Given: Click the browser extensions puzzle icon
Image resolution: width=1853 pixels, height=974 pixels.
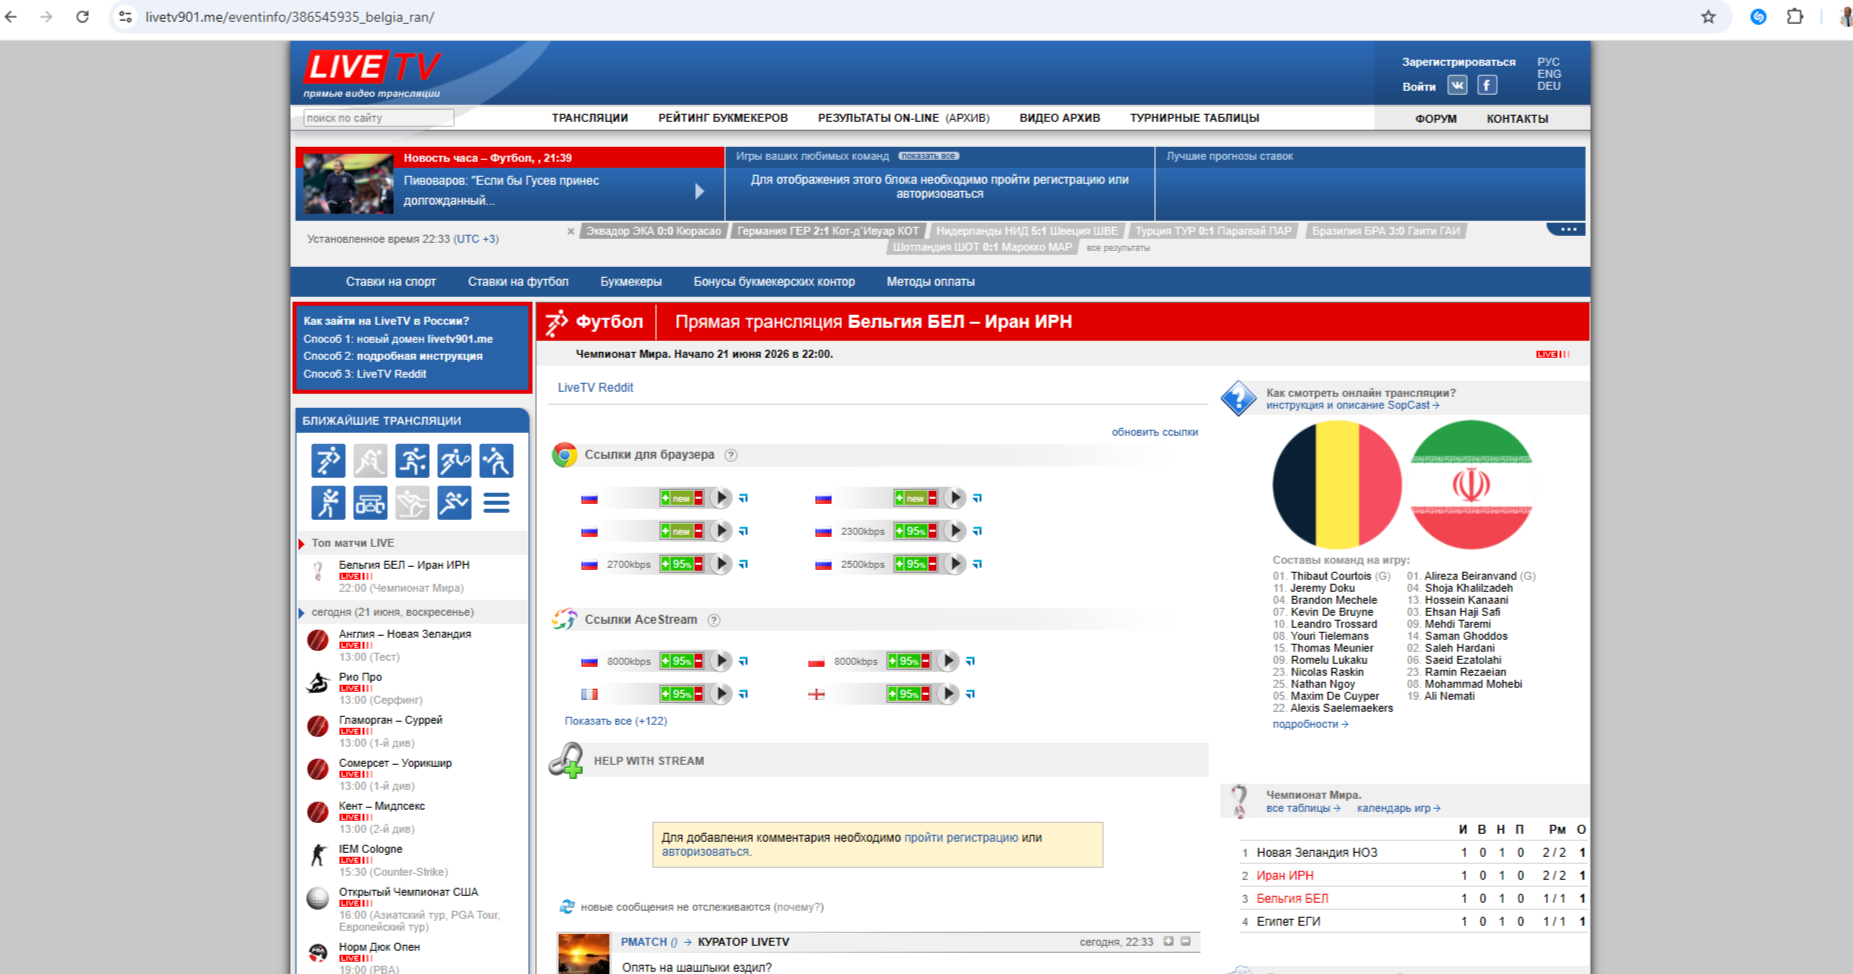Looking at the screenshot, I should [1795, 17].
